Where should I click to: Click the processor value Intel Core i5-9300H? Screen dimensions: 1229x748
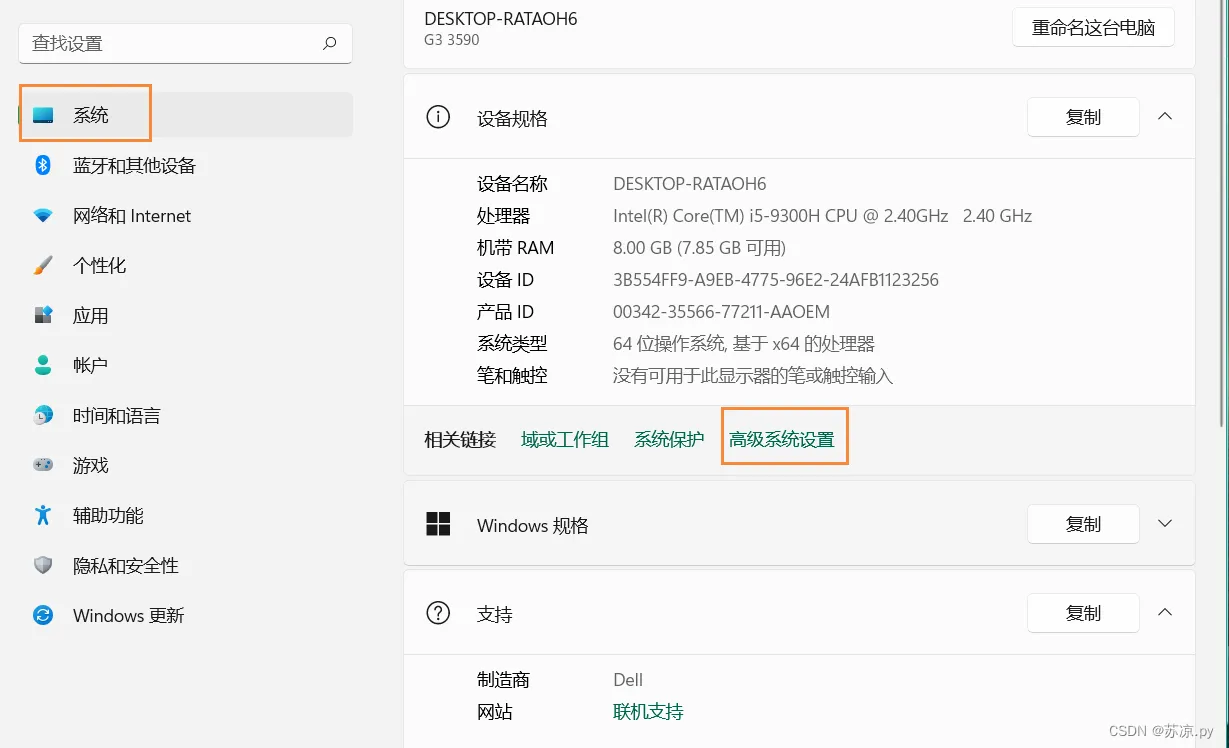tap(822, 216)
